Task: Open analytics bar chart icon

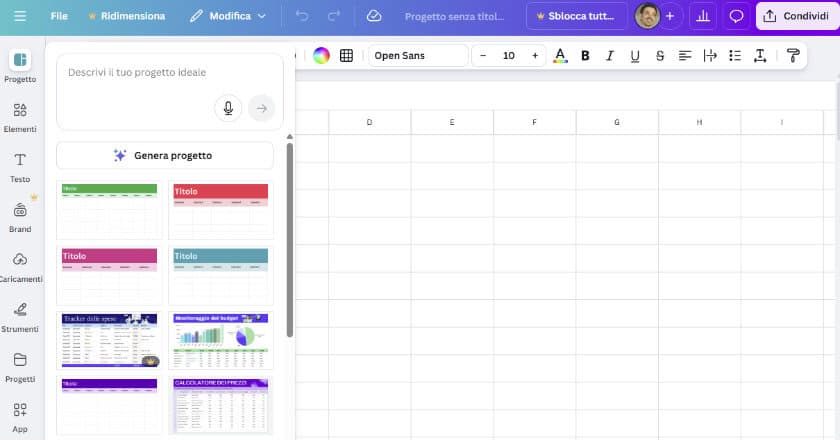Action: pos(703,16)
